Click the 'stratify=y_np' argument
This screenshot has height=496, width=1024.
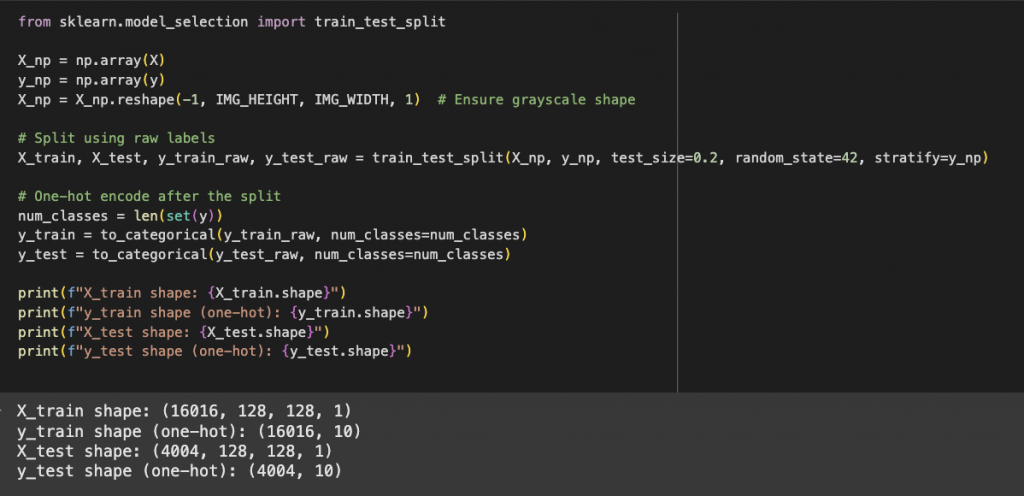(x=927, y=158)
